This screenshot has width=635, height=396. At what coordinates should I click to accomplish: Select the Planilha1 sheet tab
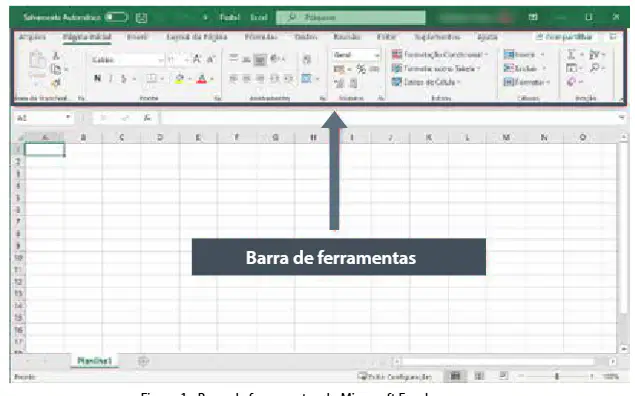(x=94, y=360)
